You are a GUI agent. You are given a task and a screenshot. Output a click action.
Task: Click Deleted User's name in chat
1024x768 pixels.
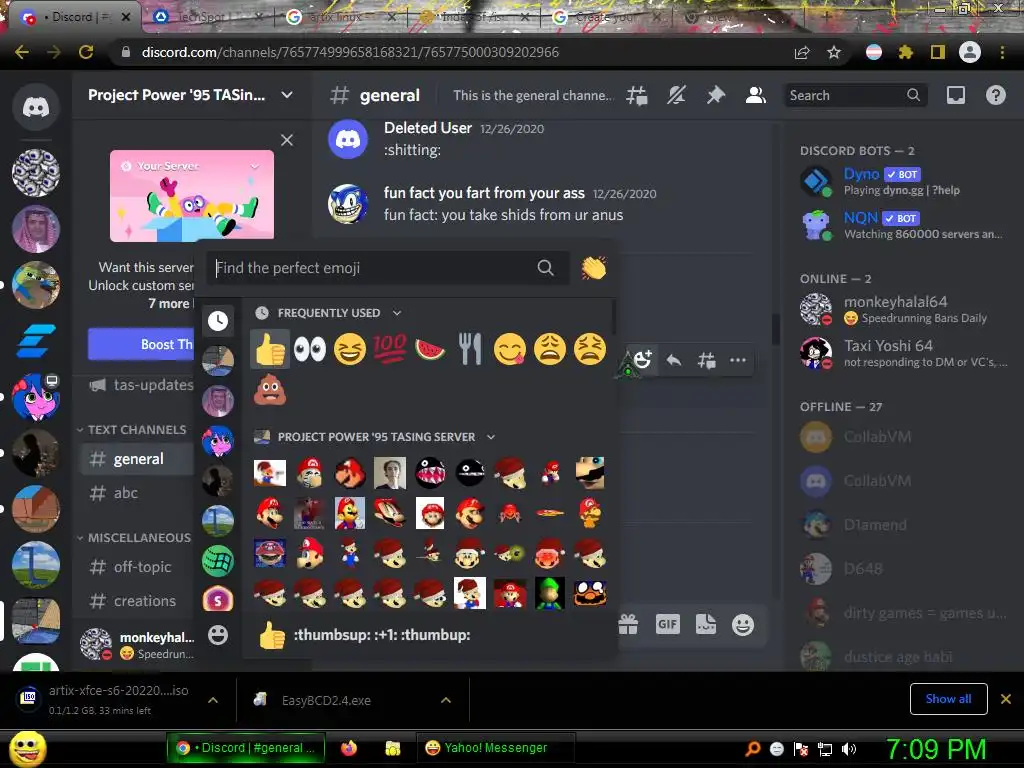(x=428, y=128)
